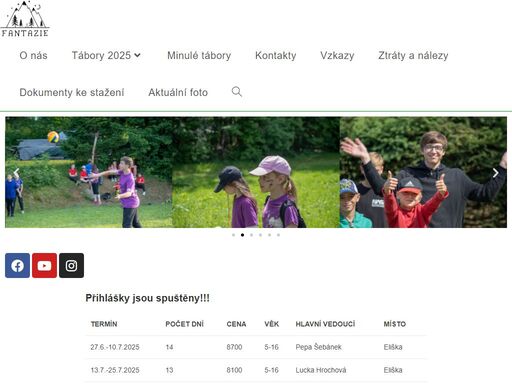The image size is (512, 384).
Task: Go to Kontakty page
Action: pos(276,55)
